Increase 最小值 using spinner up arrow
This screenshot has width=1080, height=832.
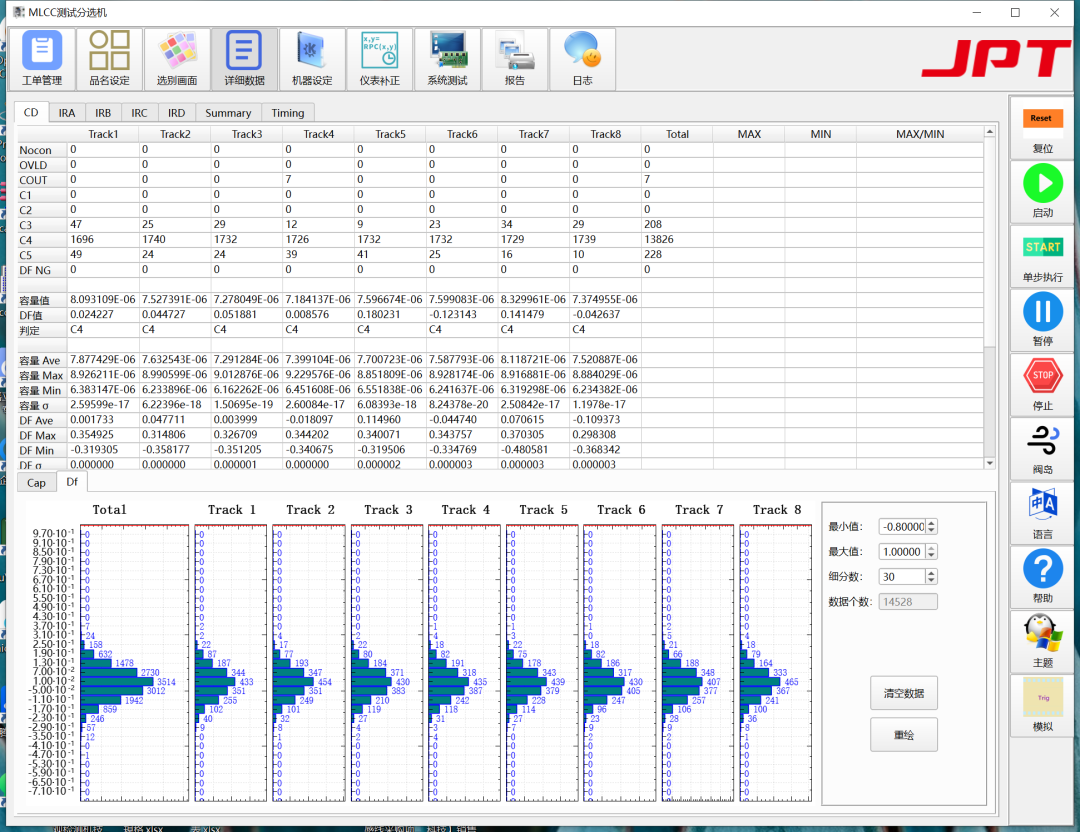coord(932,522)
